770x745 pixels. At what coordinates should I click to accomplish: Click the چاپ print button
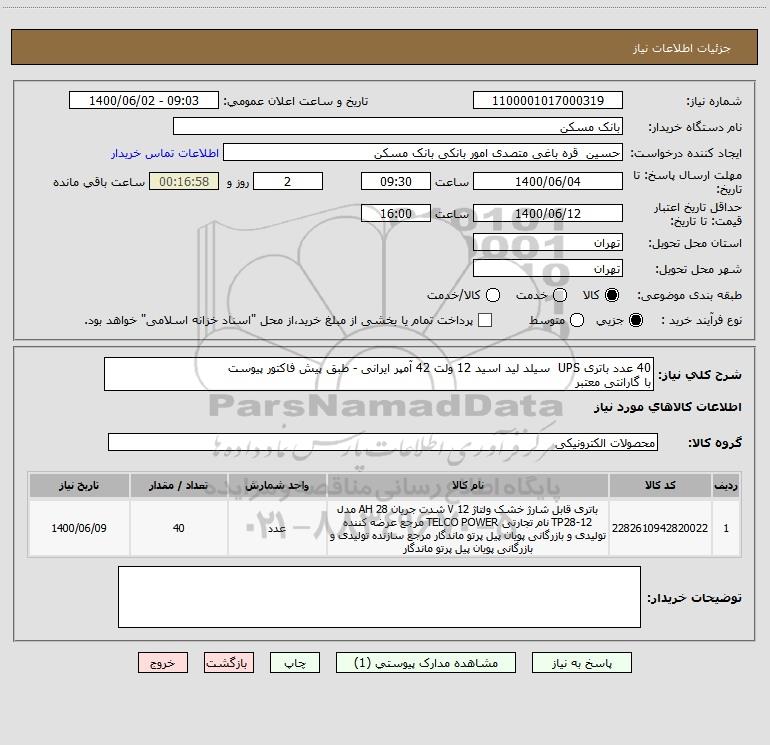point(295,663)
